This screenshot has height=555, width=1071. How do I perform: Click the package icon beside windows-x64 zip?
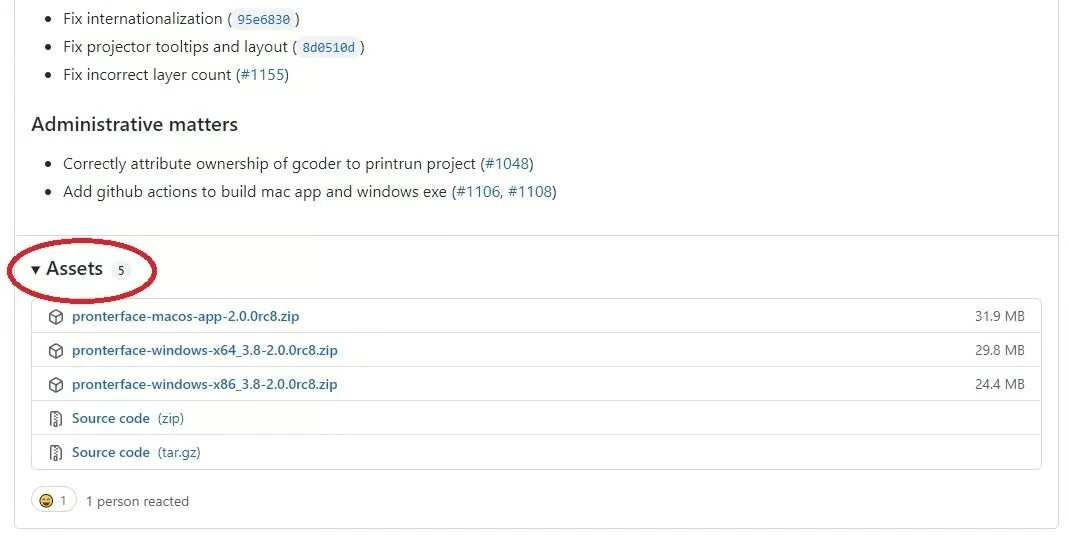click(x=56, y=351)
